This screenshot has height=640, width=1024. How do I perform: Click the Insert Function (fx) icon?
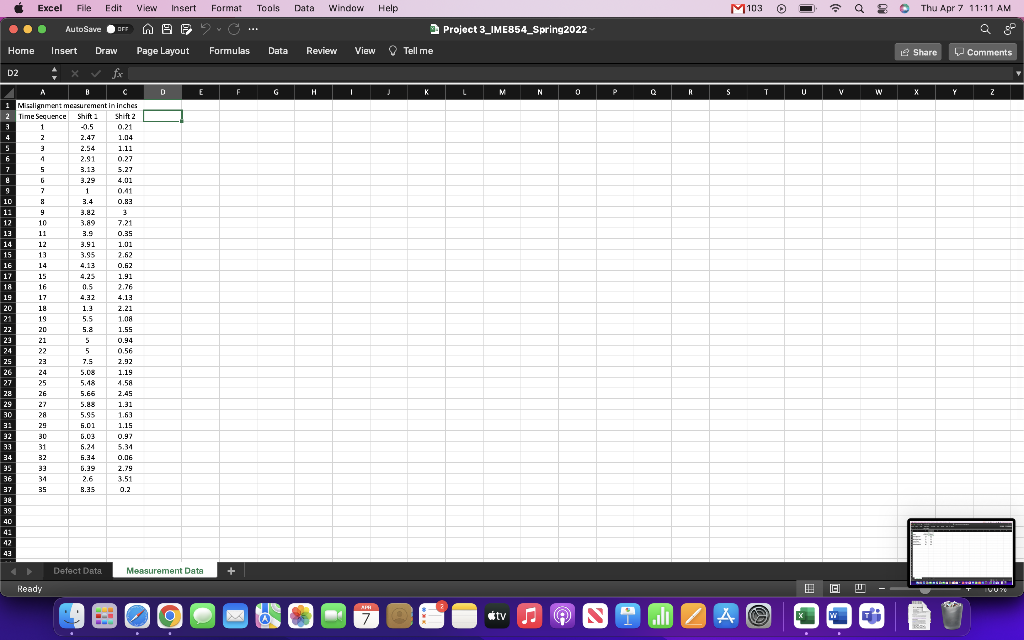pos(117,73)
